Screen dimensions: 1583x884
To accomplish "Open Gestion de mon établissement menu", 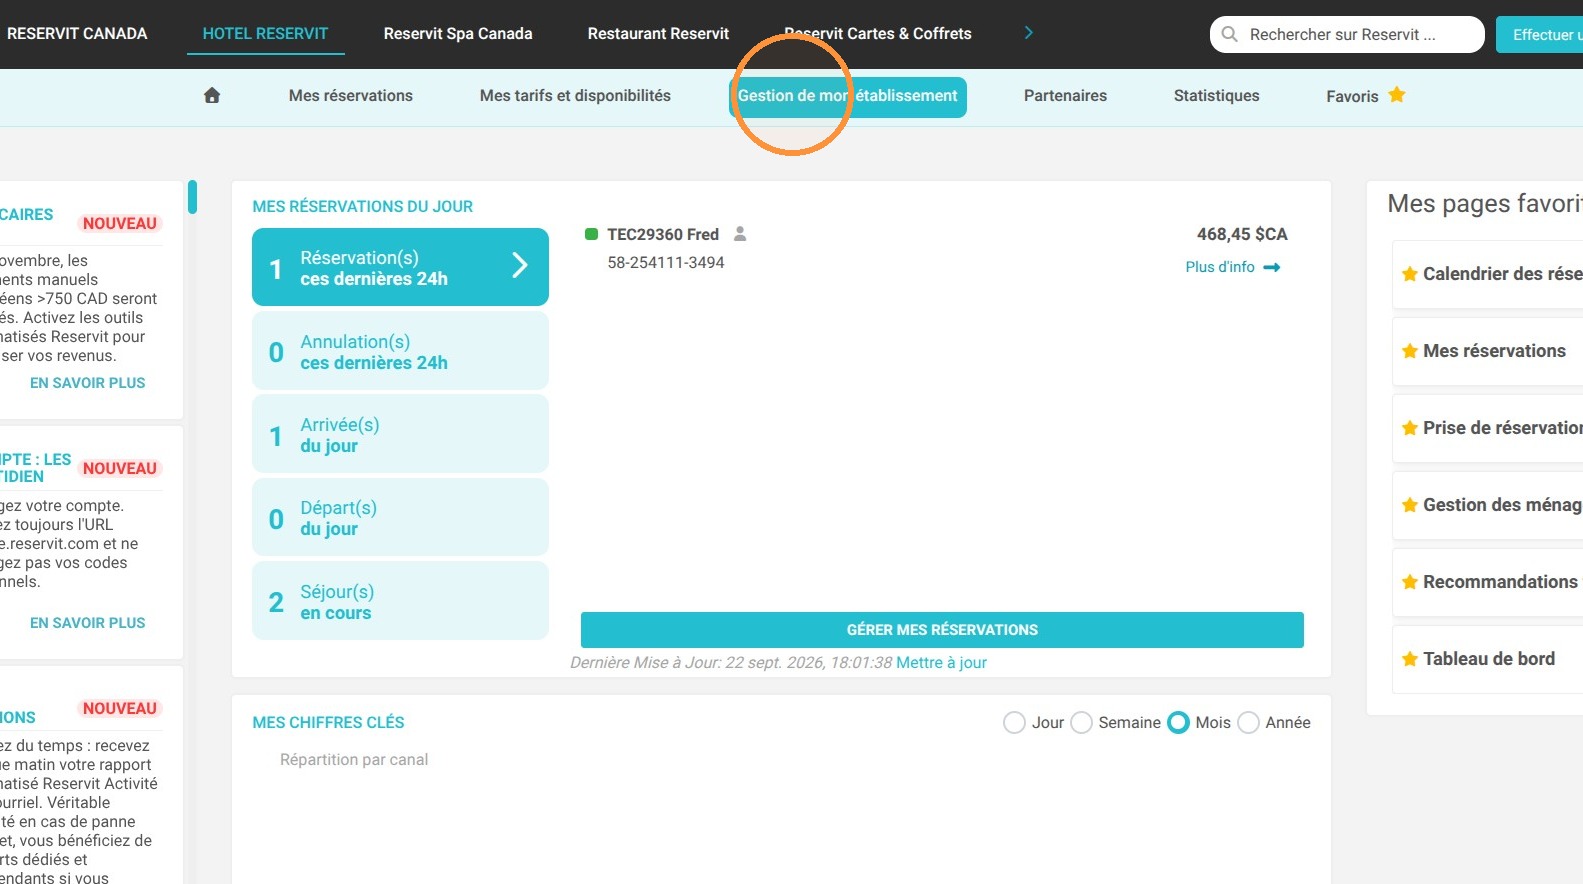I will coord(848,96).
